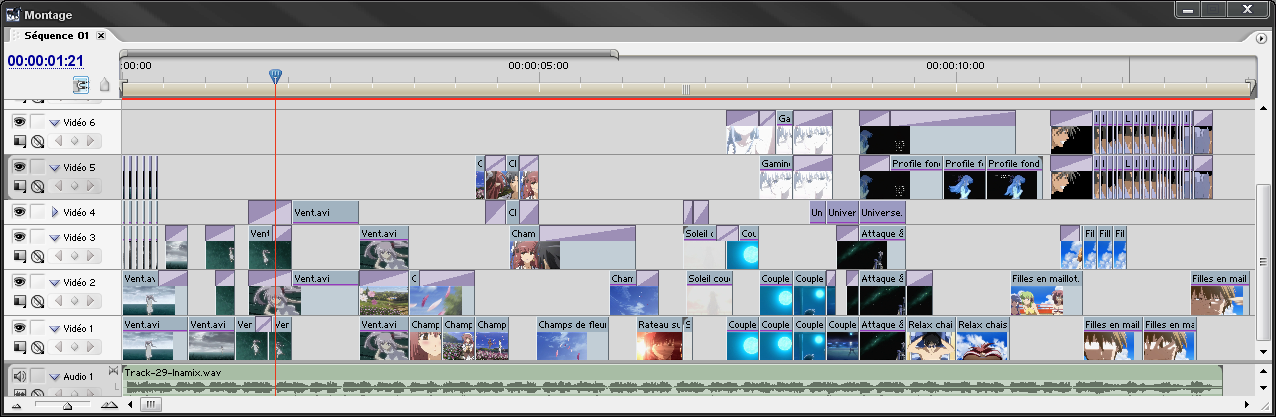Collapse the Vidéo 5 track
1276x417 pixels.
tap(54, 168)
